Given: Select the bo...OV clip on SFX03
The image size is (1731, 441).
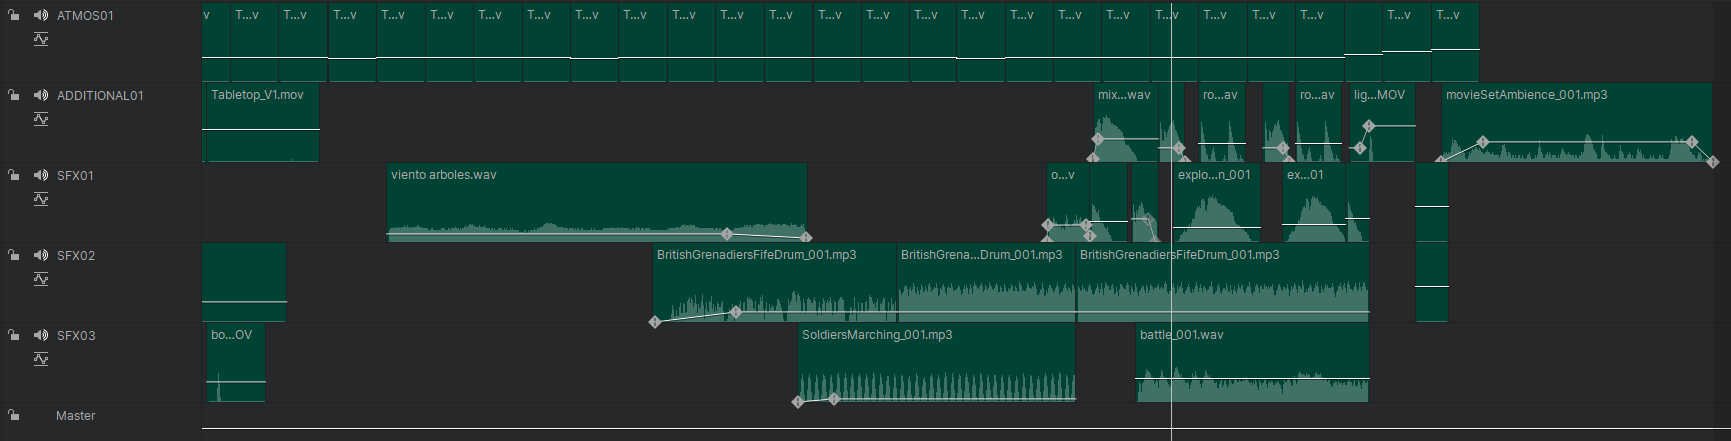Looking at the screenshot, I should (x=236, y=362).
